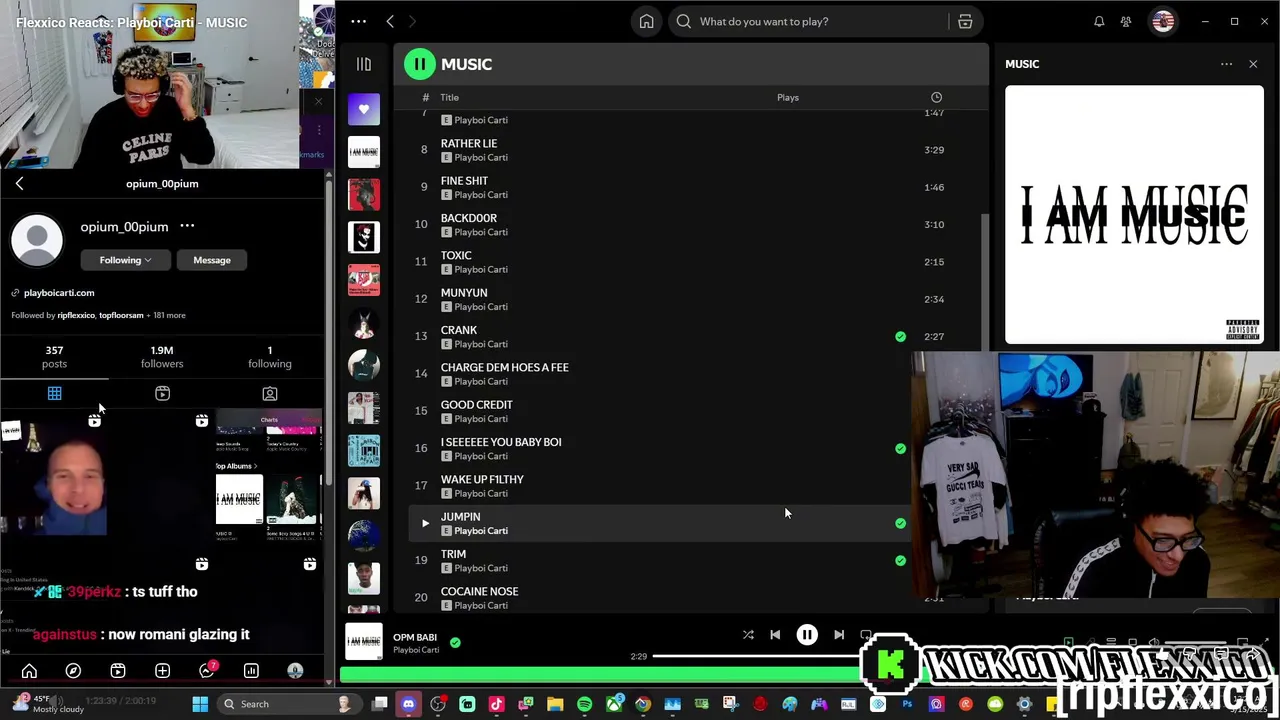
Task: Toggle the saved checkmark on I SEEEEEE YOU BABY BOI
Action: point(900,449)
